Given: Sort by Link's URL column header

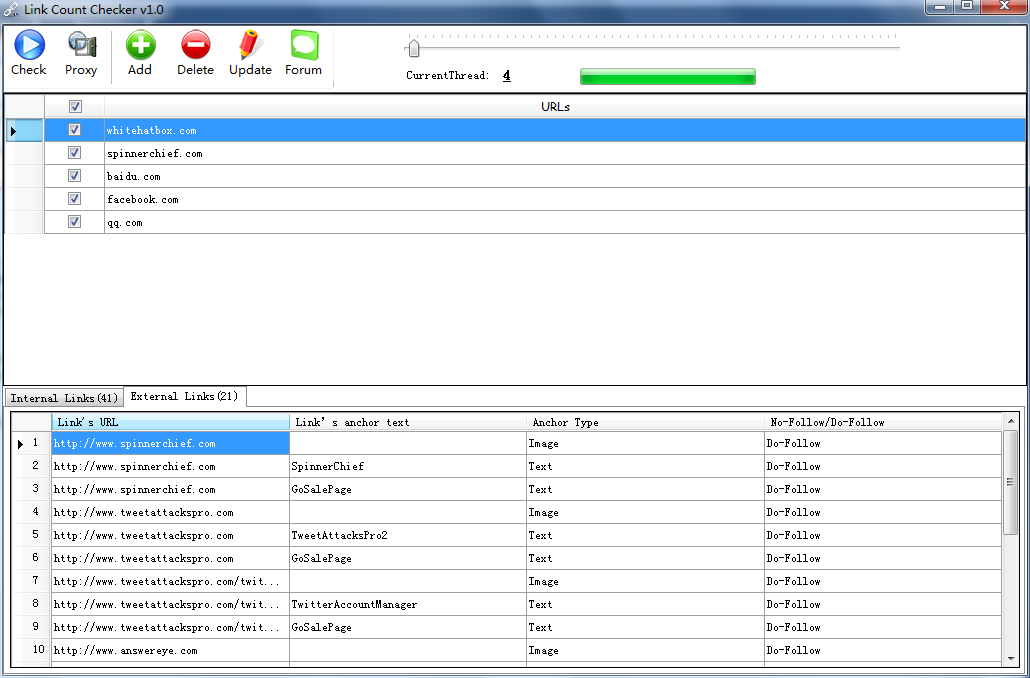Looking at the screenshot, I should pos(170,422).
